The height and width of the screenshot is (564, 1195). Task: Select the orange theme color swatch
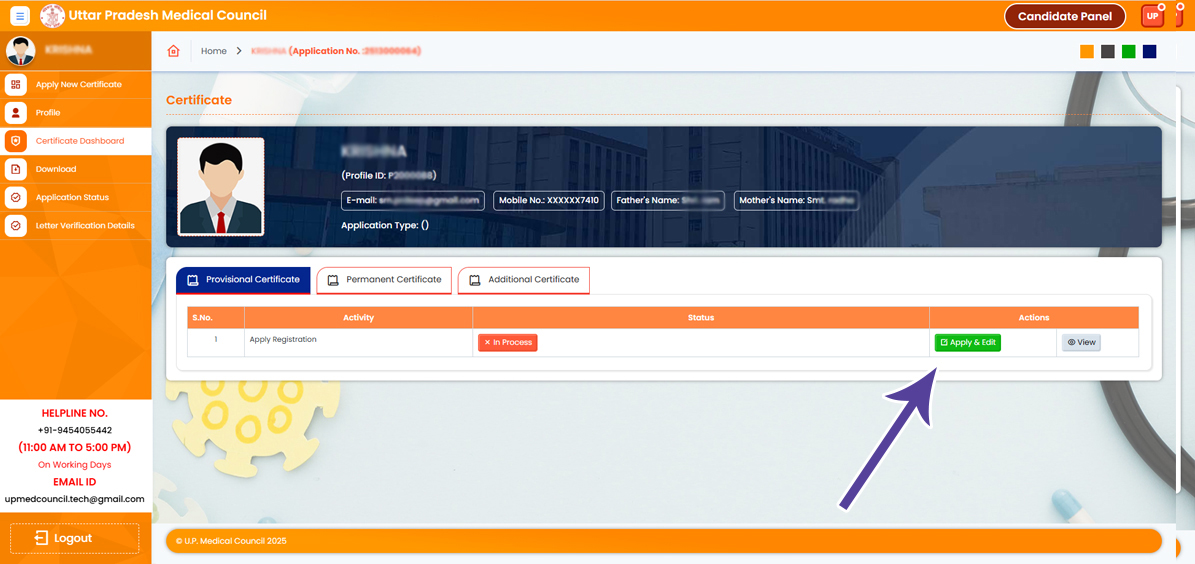tap(1087, 52)
